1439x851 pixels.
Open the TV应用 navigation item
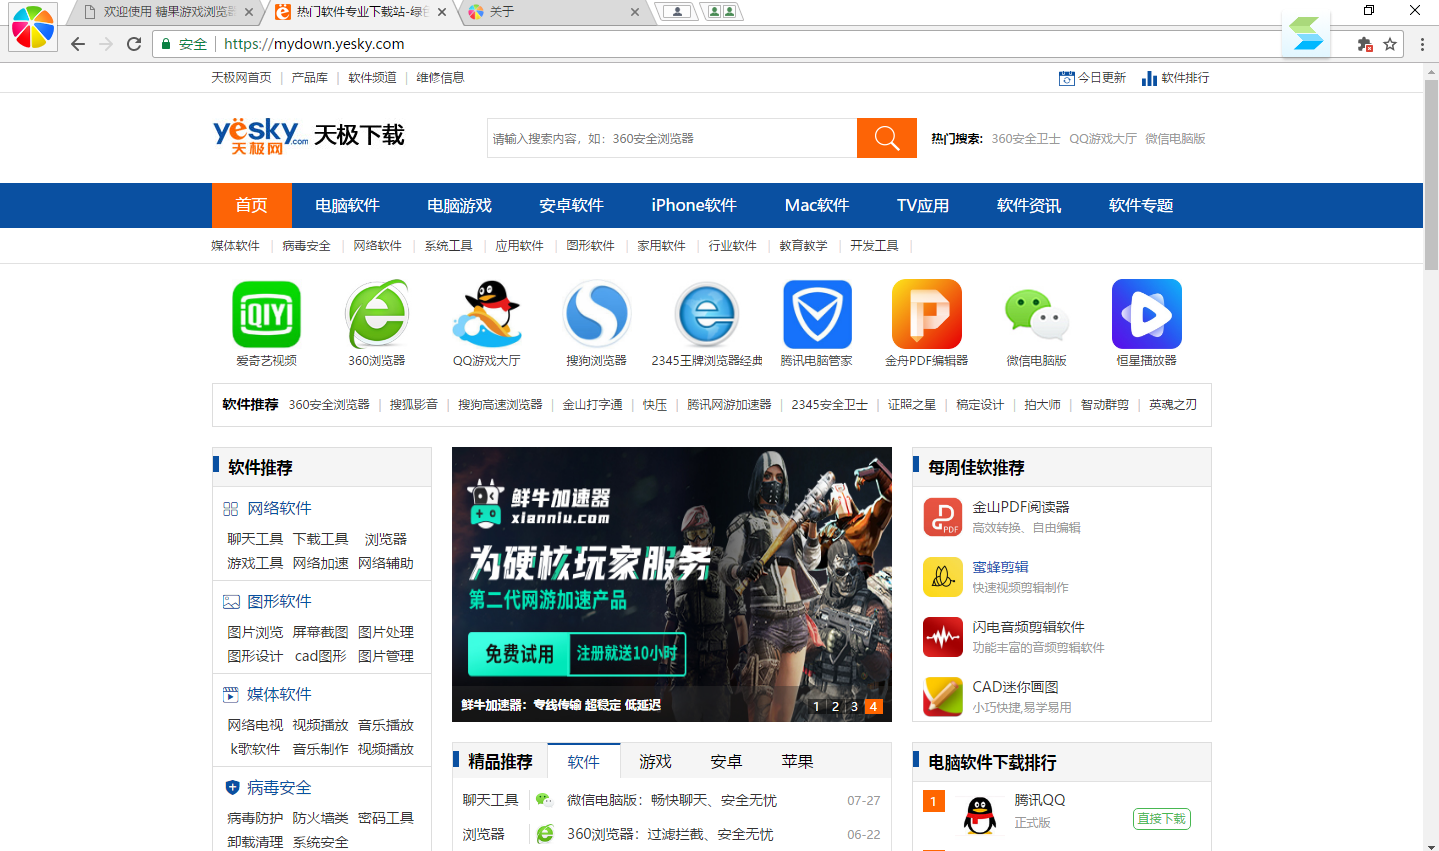(923, 205)
